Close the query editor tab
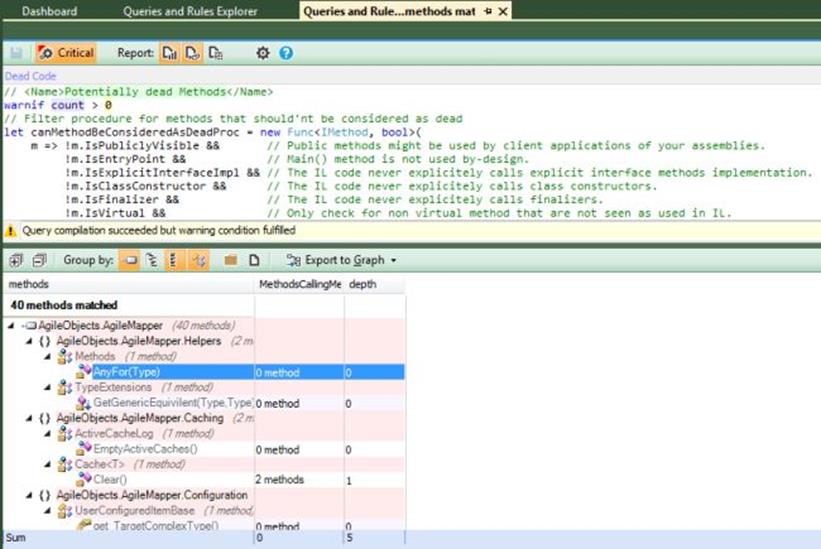 tap(503, 11)
